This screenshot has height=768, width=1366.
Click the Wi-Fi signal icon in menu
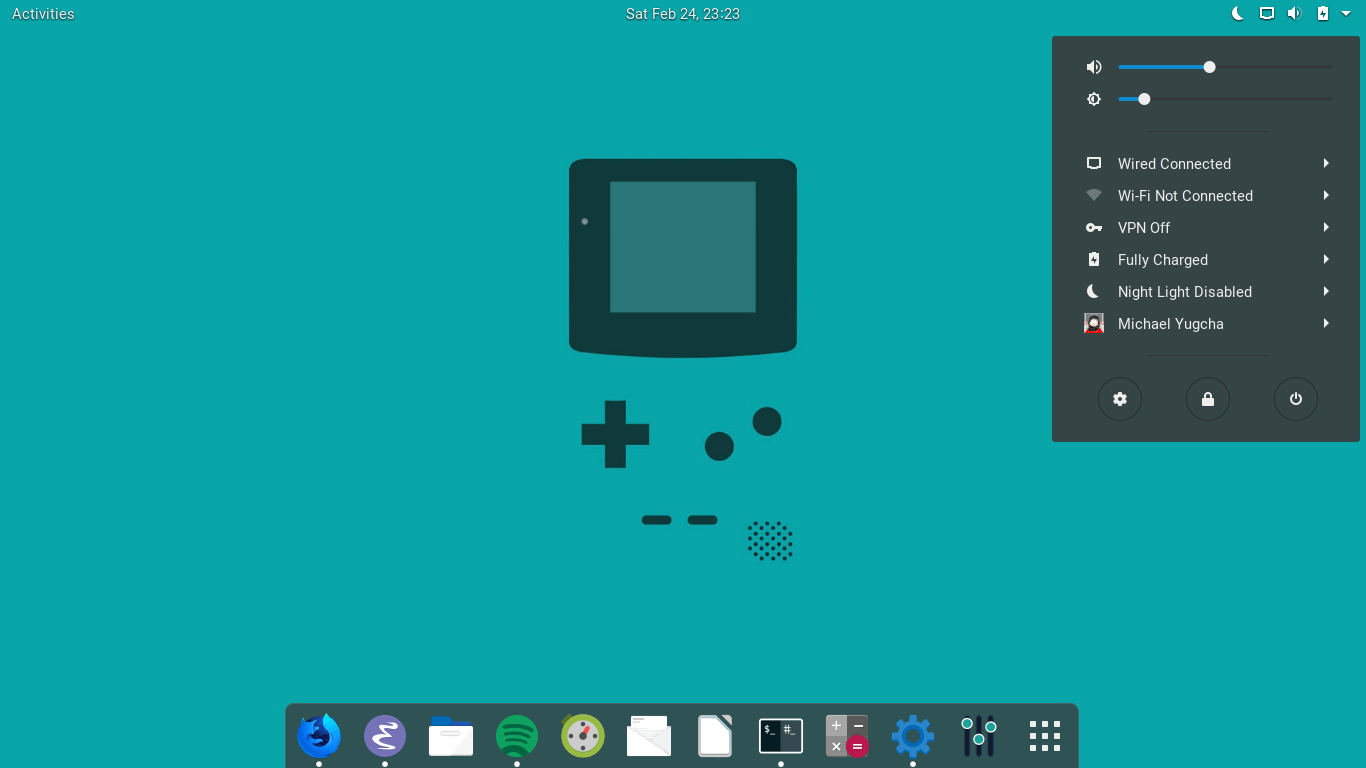[1094, 195]
